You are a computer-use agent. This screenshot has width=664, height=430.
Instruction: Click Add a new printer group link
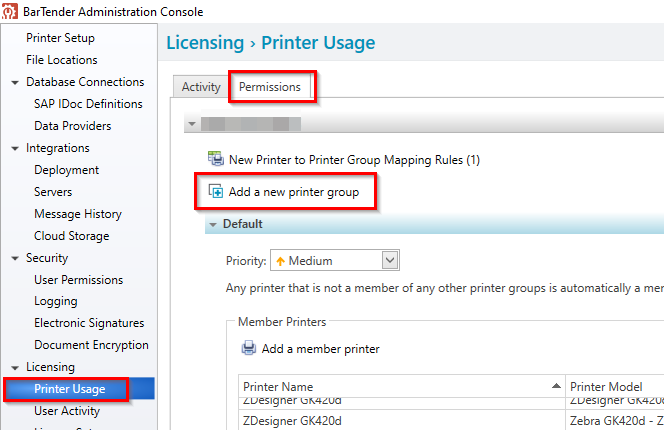click(x=294, y=192)
